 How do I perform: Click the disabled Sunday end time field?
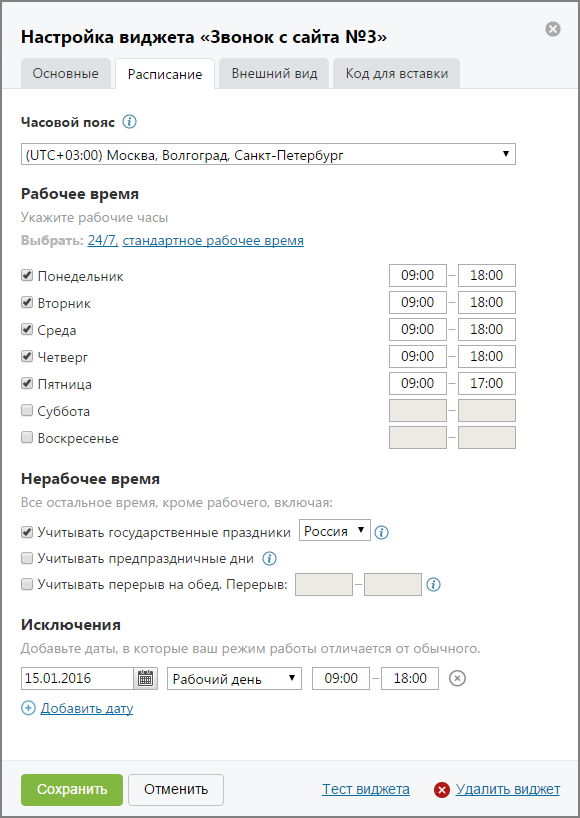coord(487,438)
